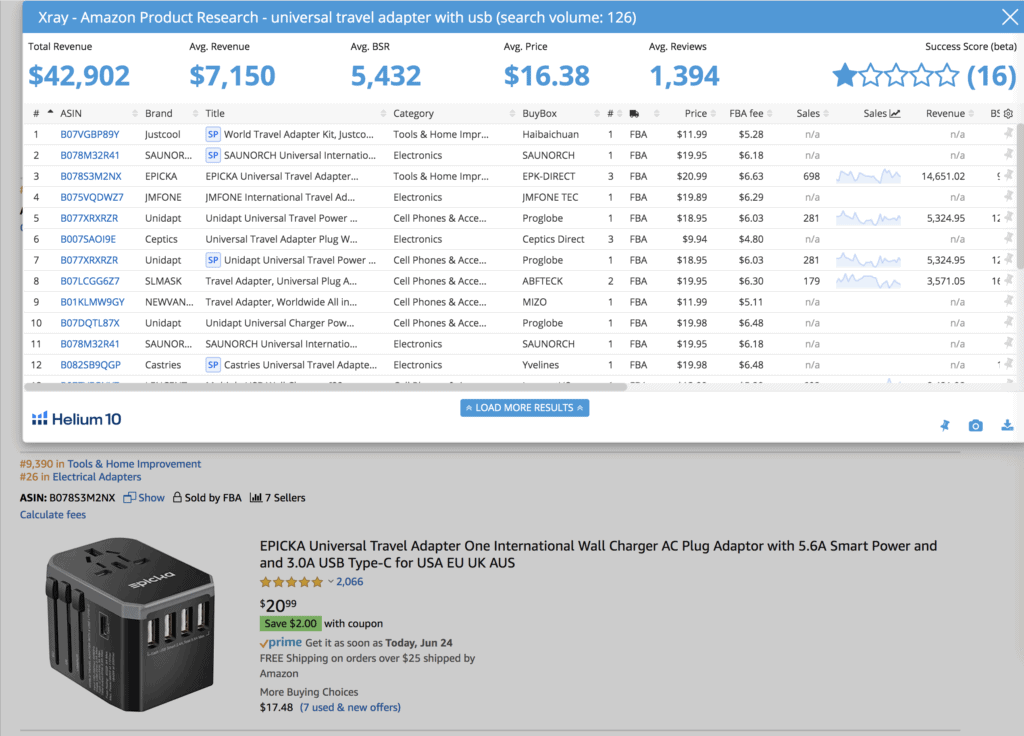Click the product star rating

tap(291, 582)
